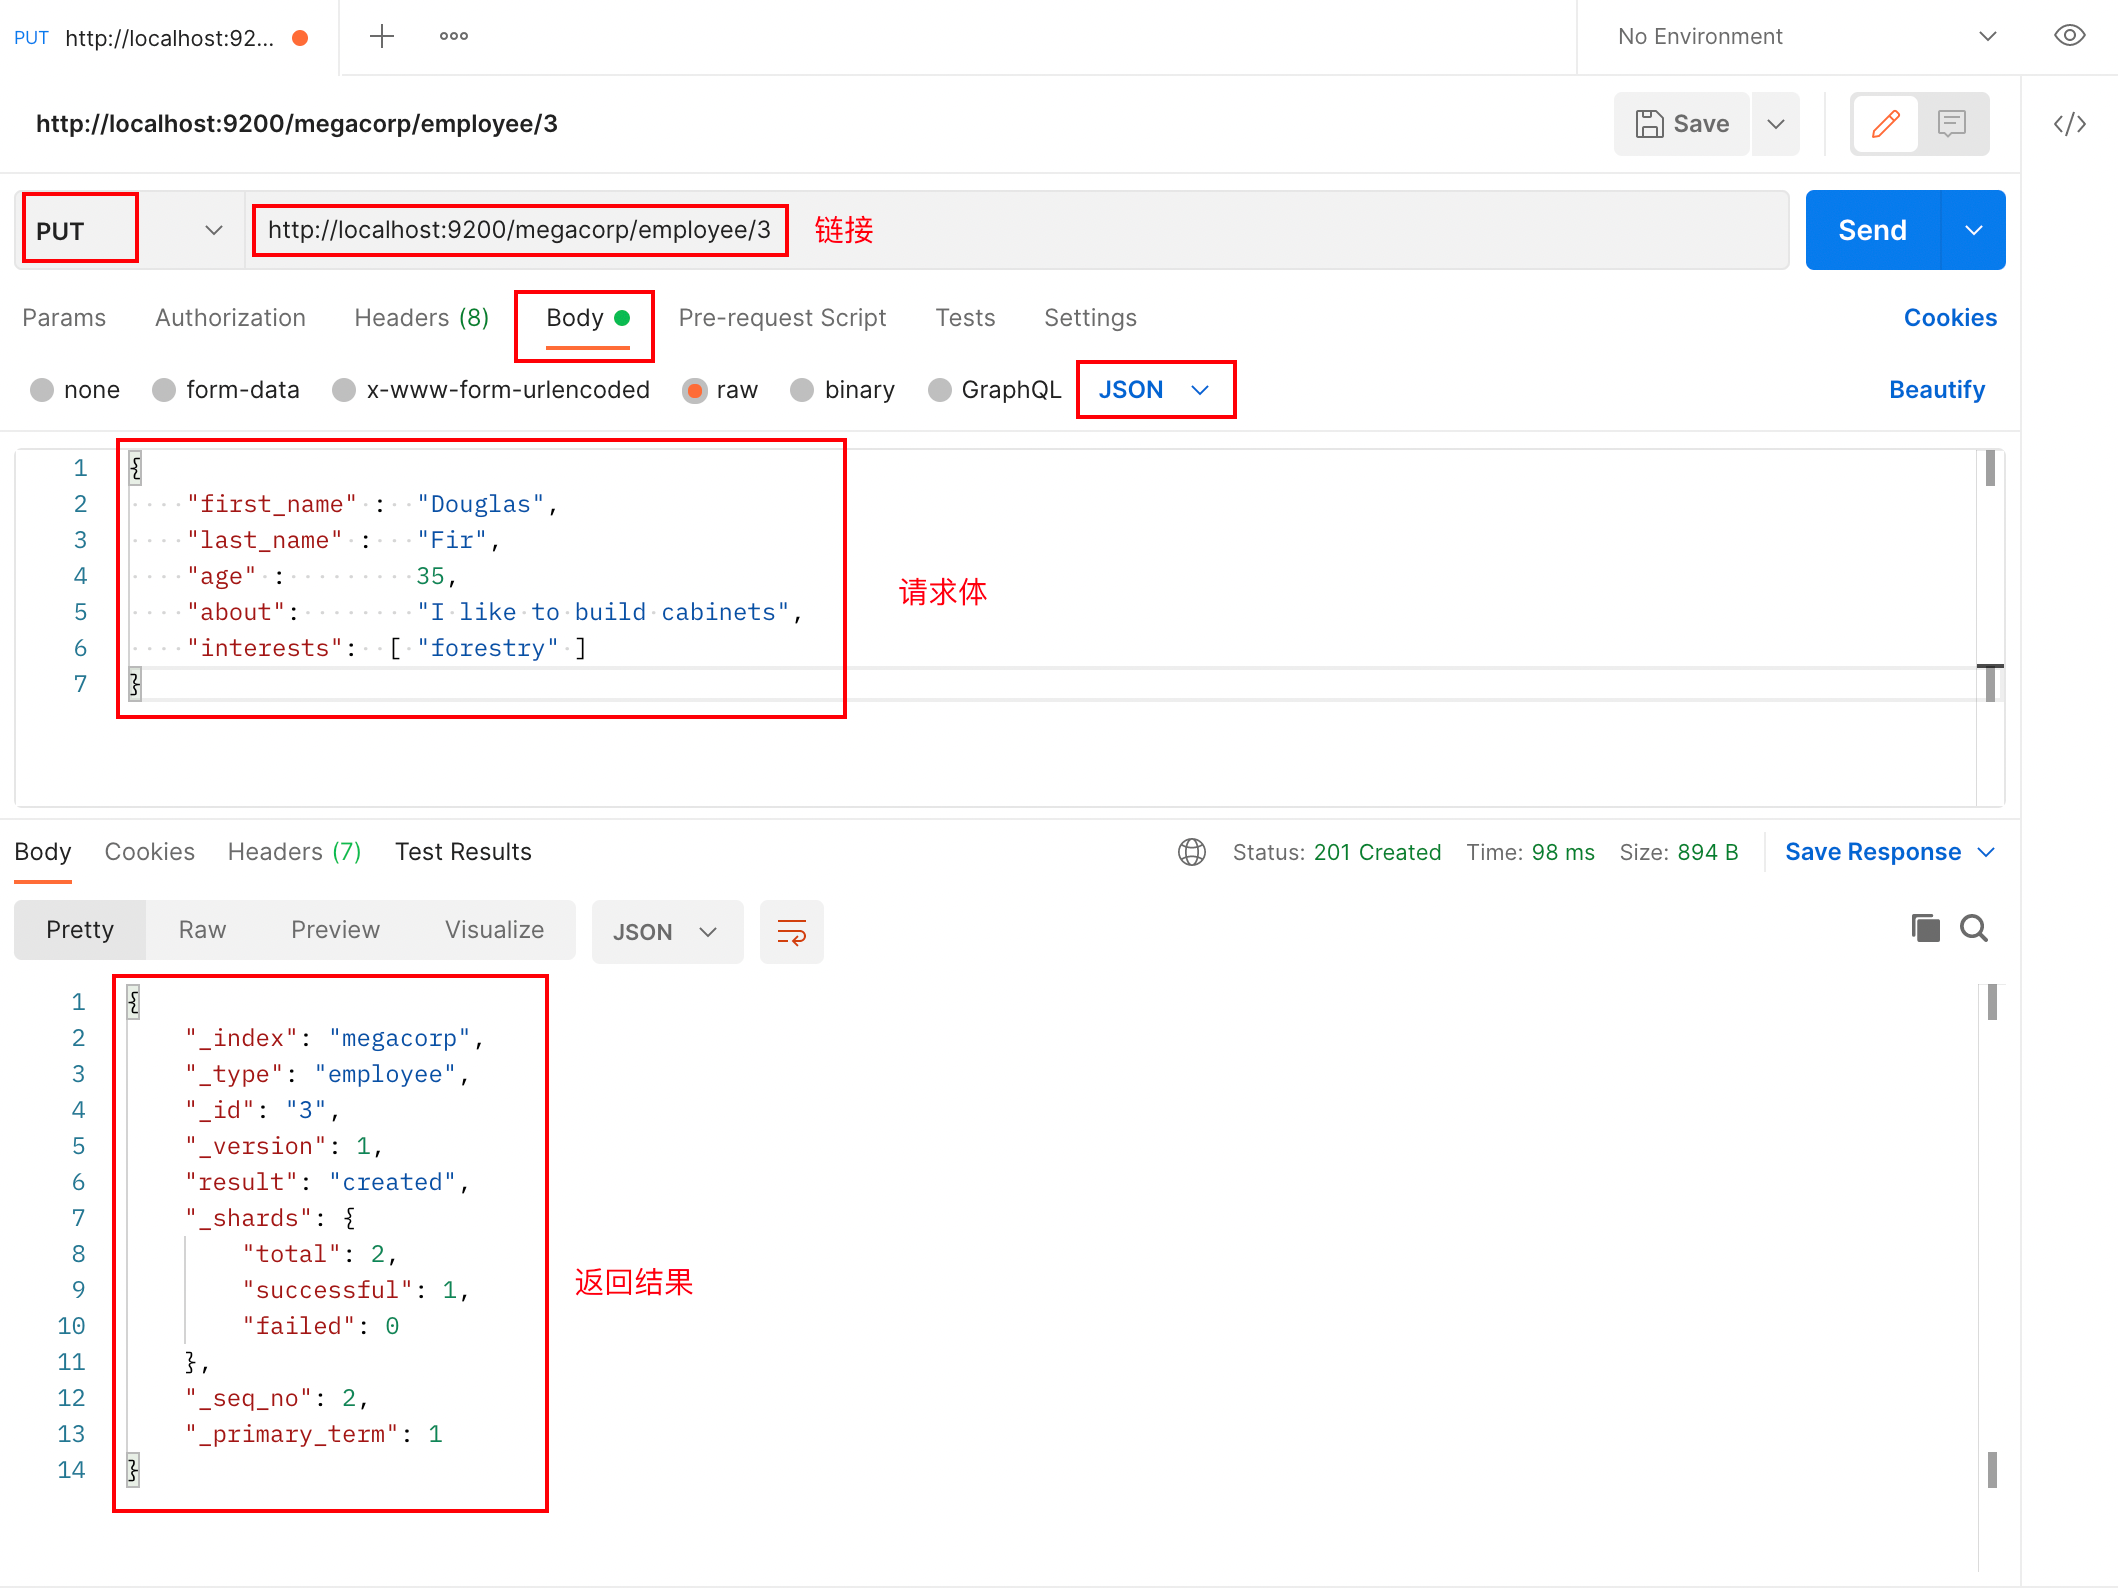
Task: Search the response with the magnifier icon
Action: (x=1973, y=929)
